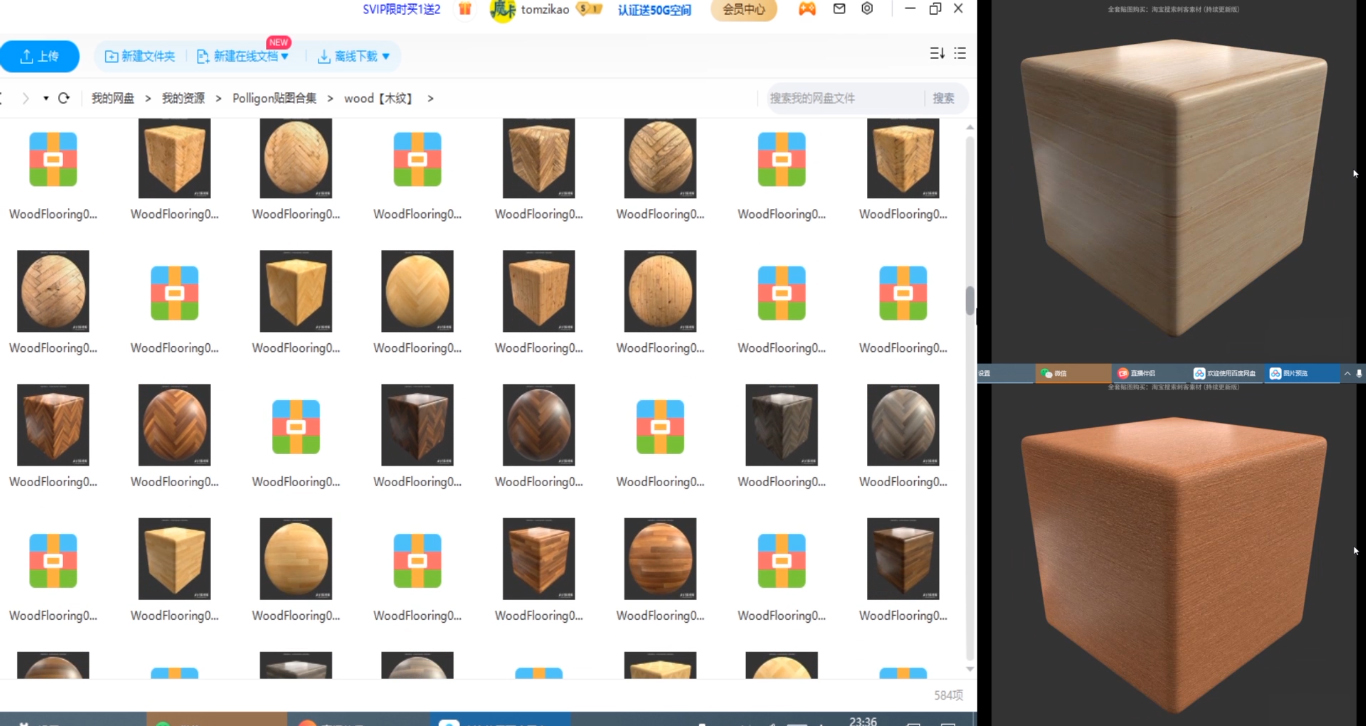Click the 搜索 search button
Screen dimensions: 1366x726
(x=944, y=98)
